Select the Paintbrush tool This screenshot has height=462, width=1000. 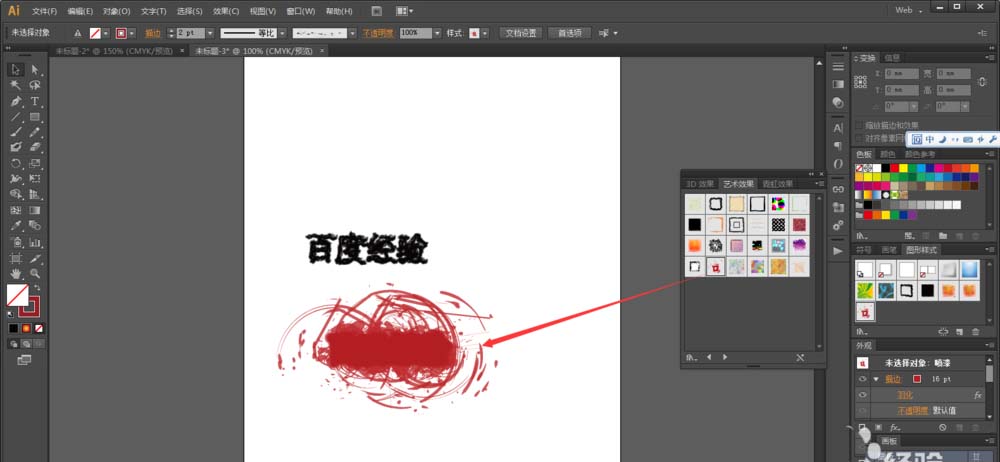click(16, 132)
